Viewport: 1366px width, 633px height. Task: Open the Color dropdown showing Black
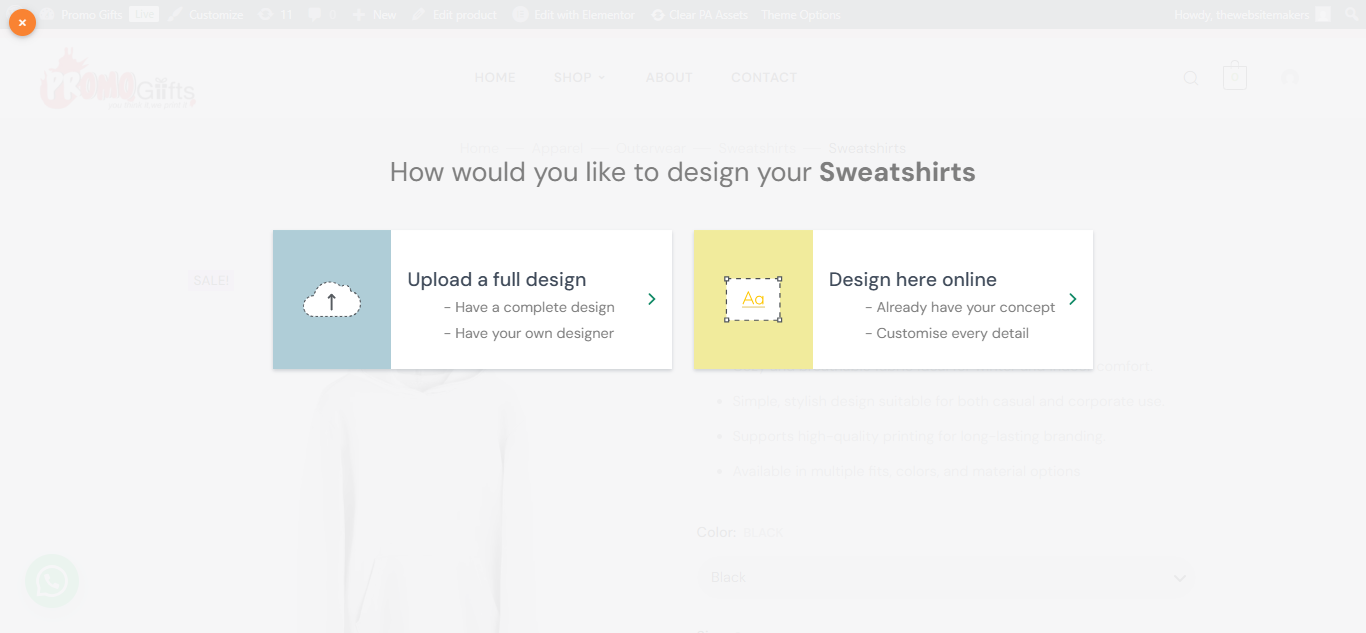(x=945, y=578)
